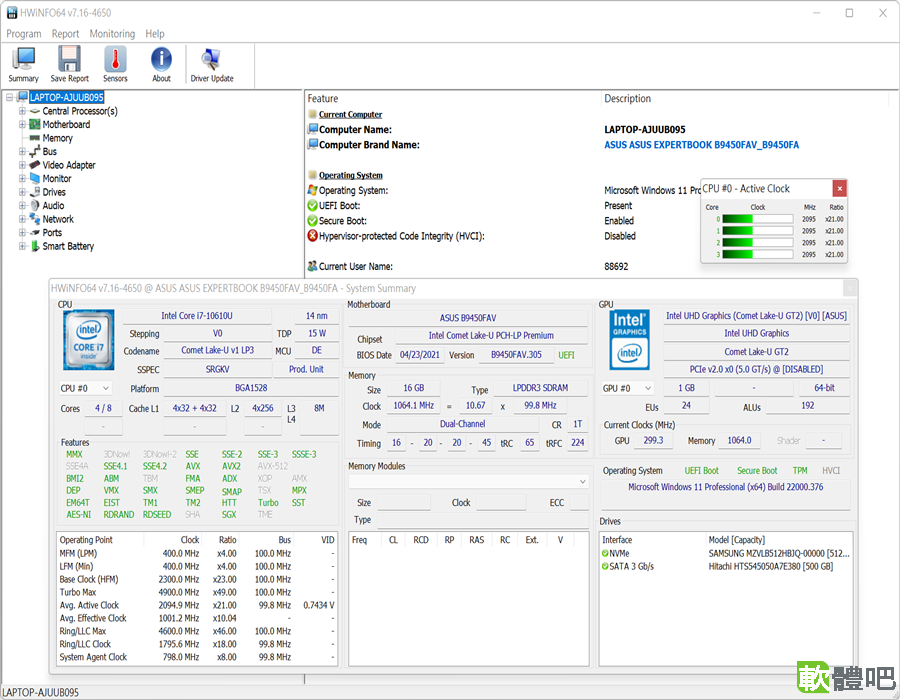Open the Program menu

point(24,34)
